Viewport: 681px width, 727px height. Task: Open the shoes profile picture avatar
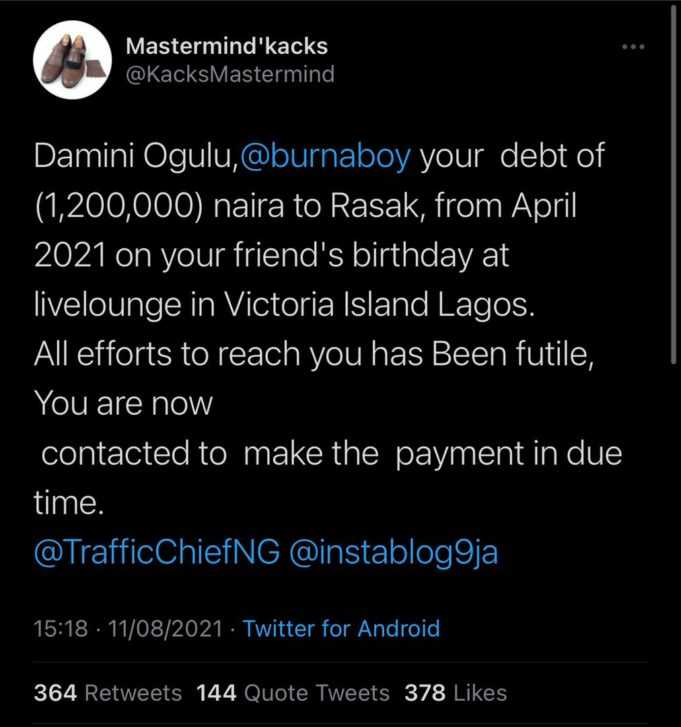coord(71,62)
